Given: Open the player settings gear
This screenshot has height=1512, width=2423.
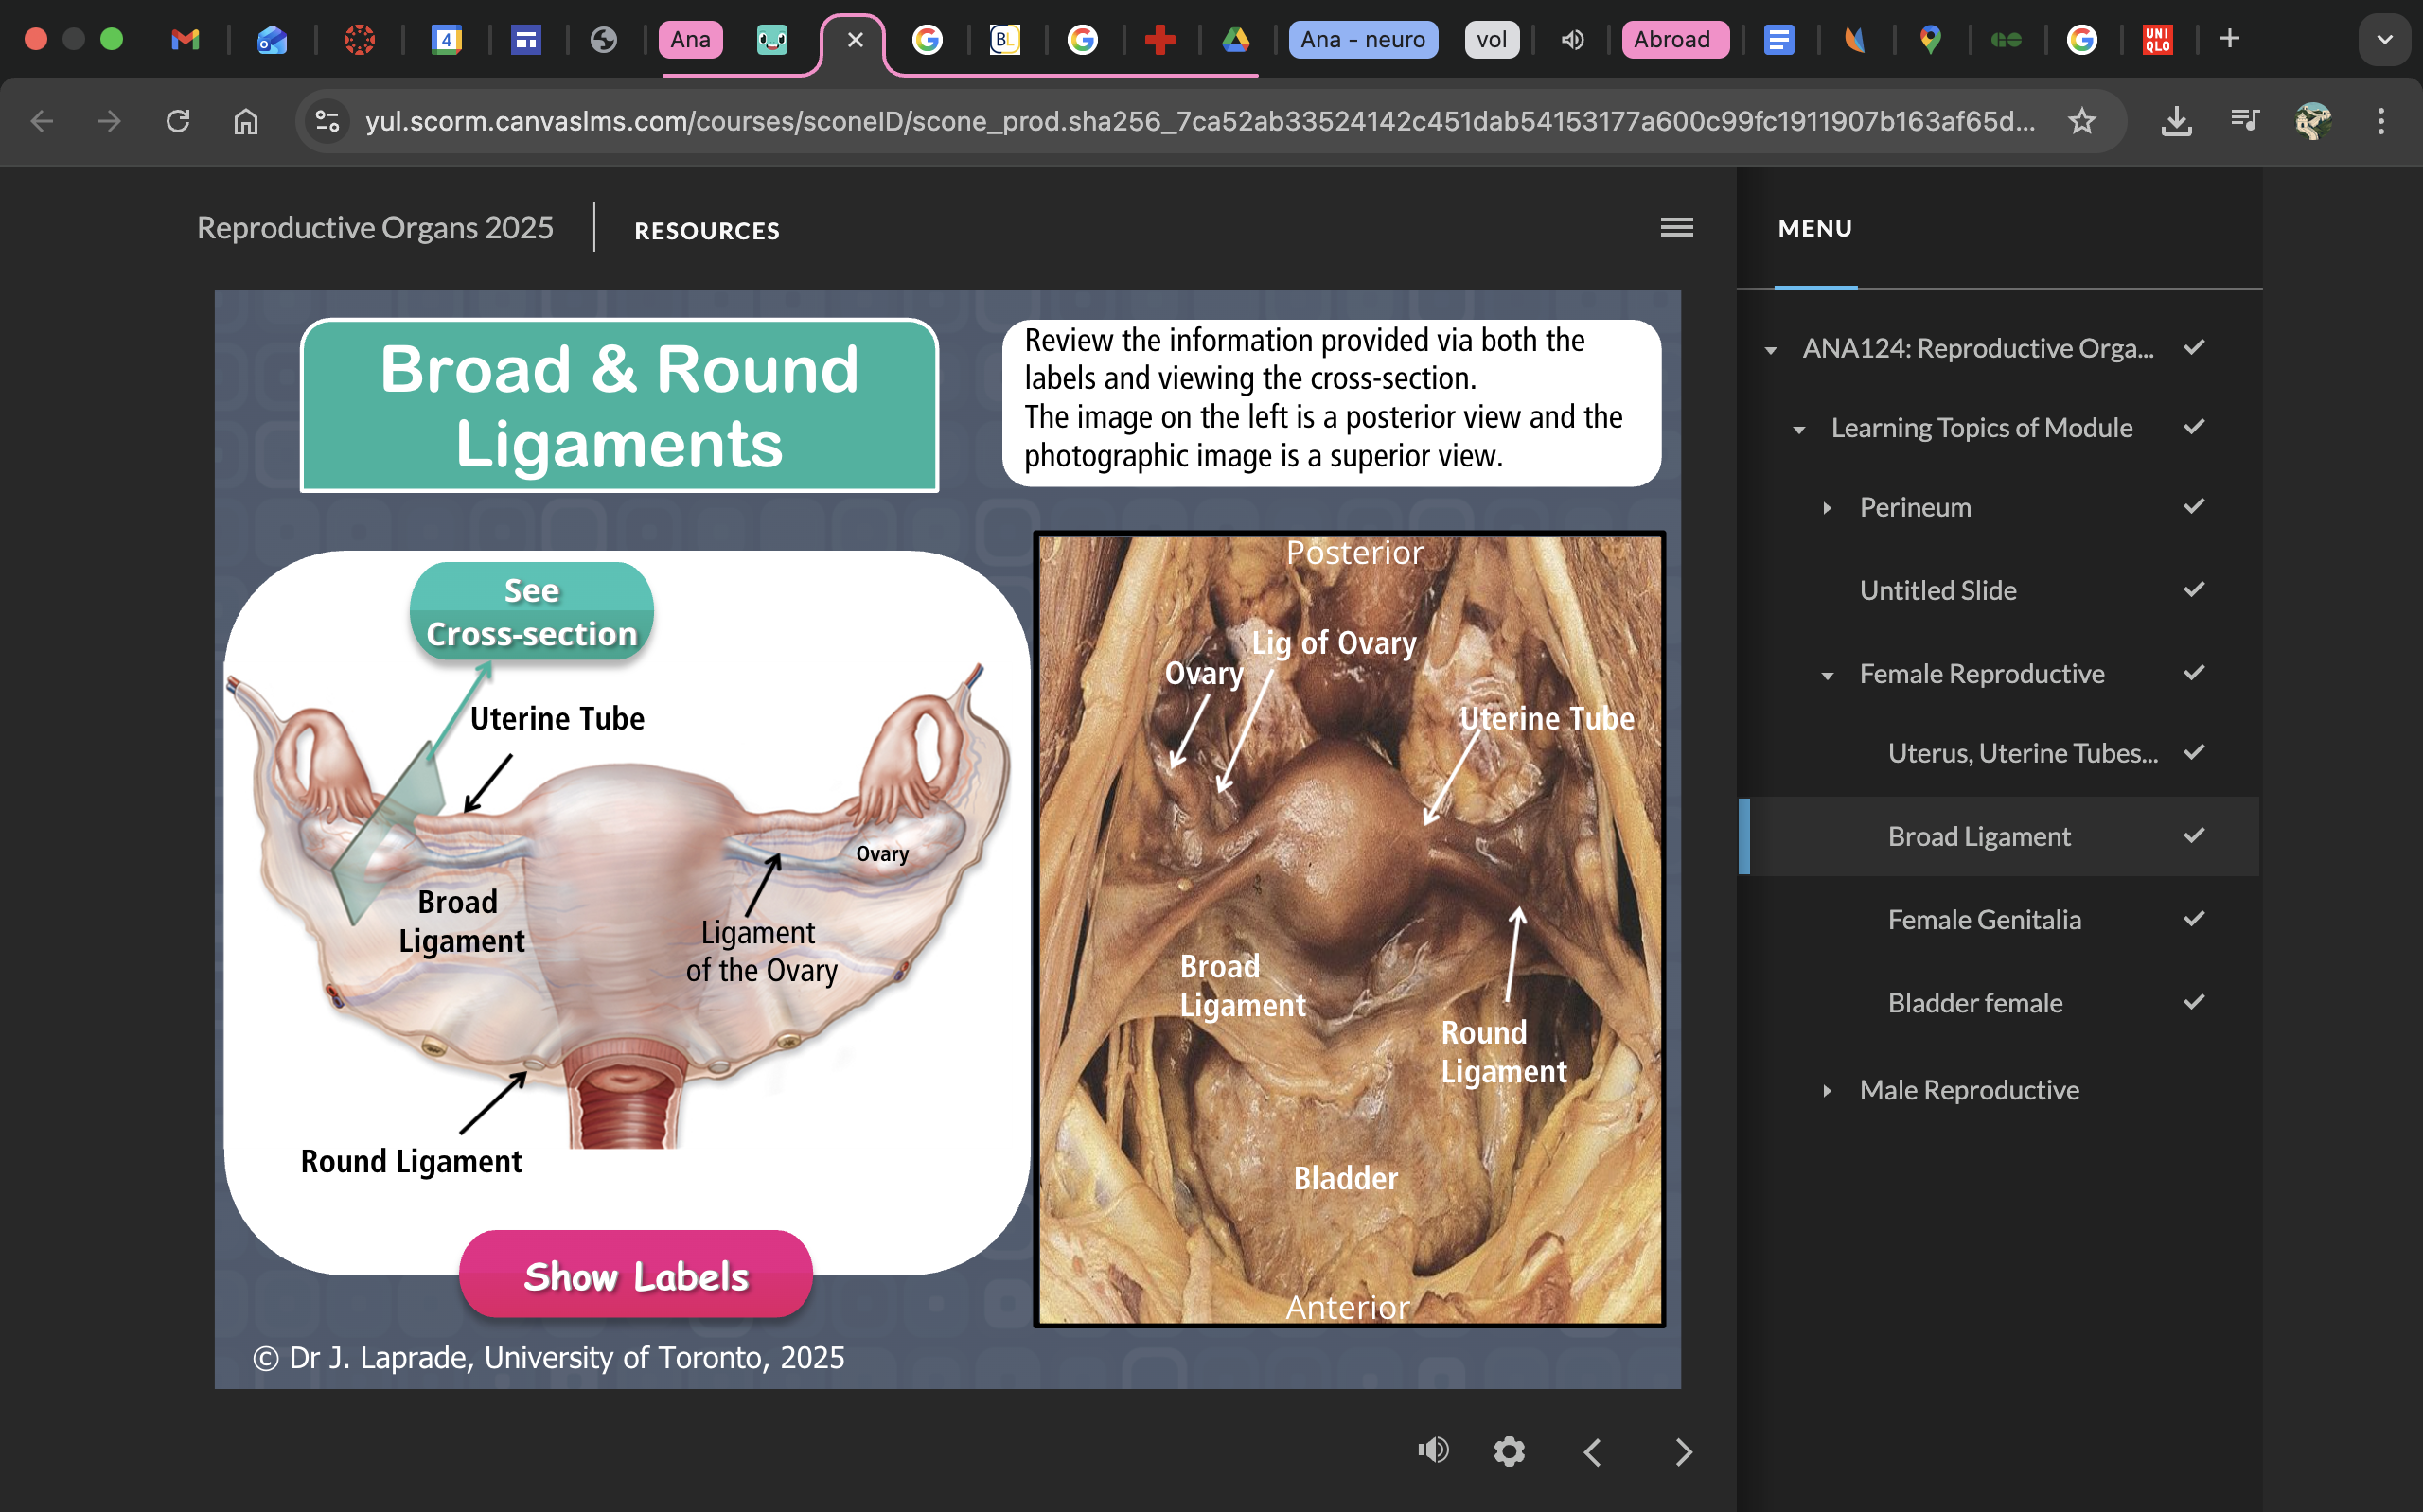Looking at the screenshot, I should tap(1509, 1450).
